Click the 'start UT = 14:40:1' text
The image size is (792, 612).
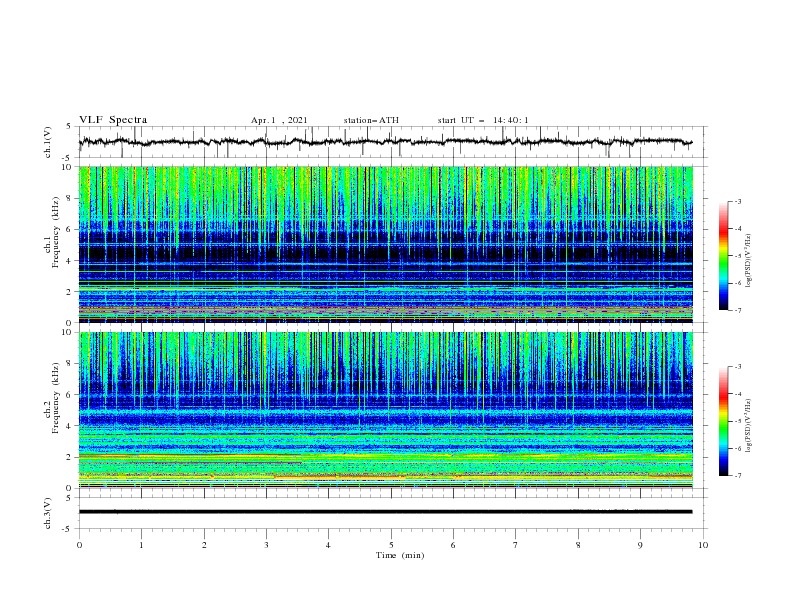483,120
